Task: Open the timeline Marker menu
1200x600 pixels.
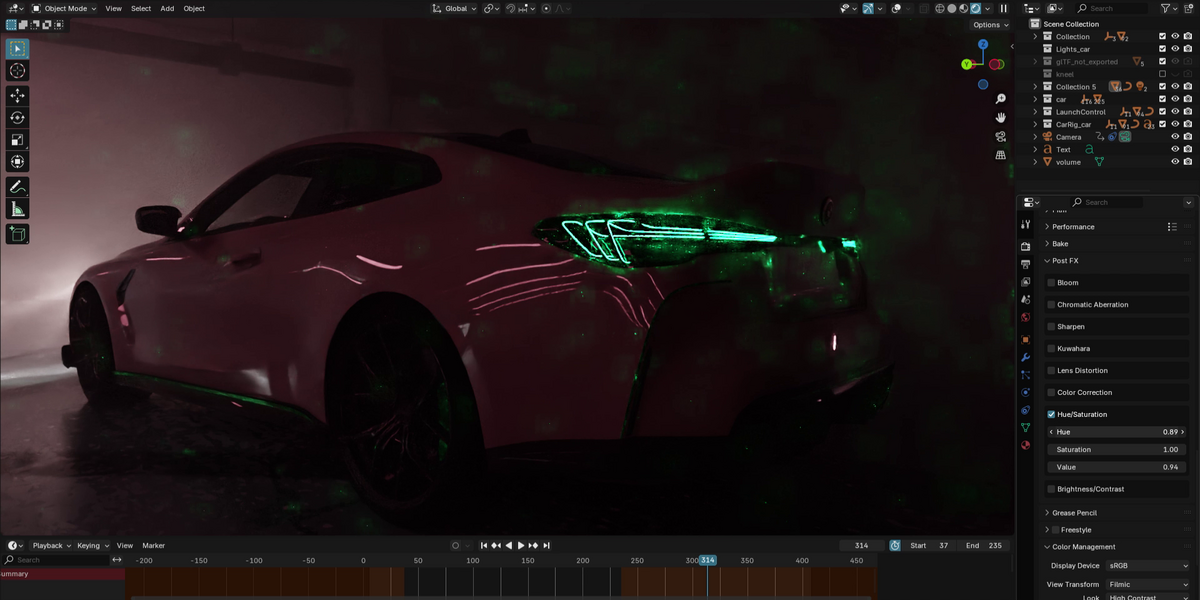Action: [154, 546]
